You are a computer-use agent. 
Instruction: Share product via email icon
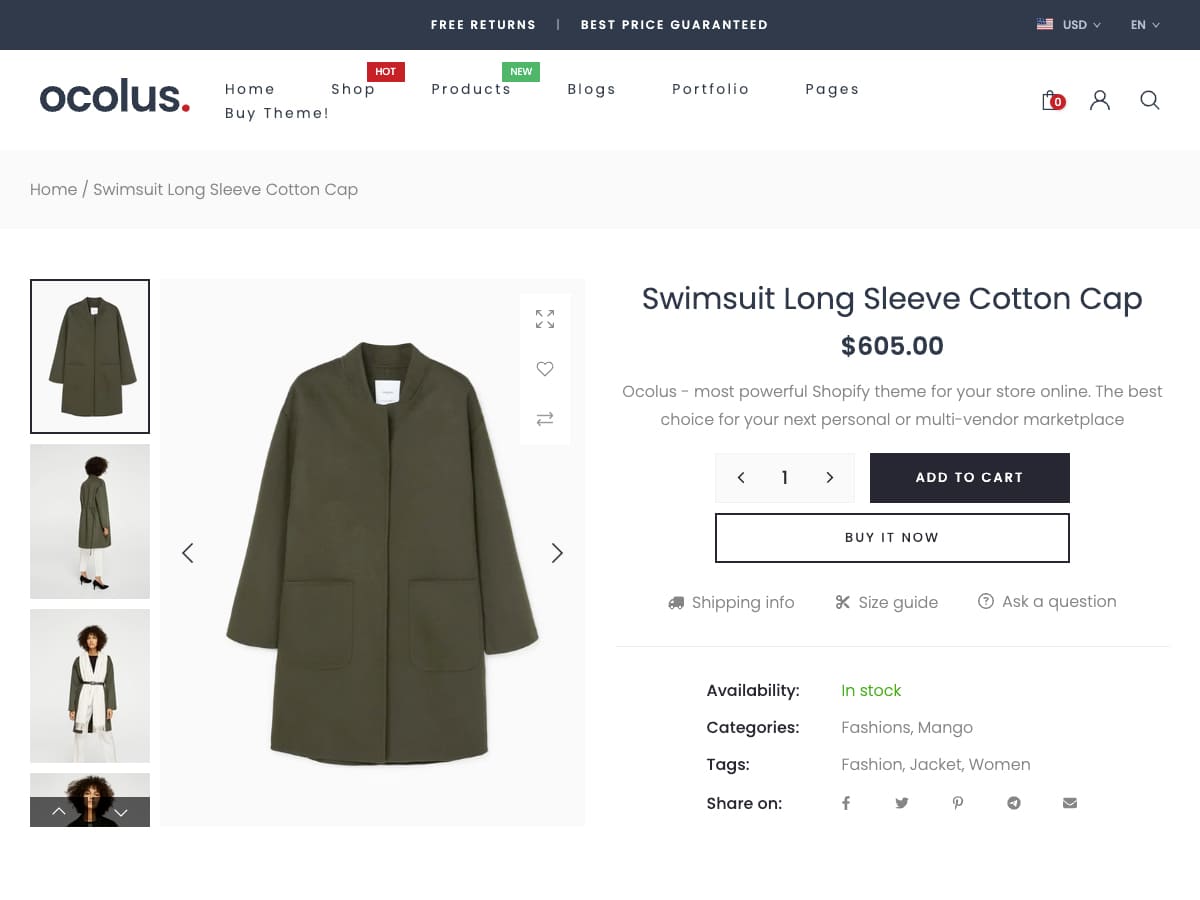(1070, 803)
